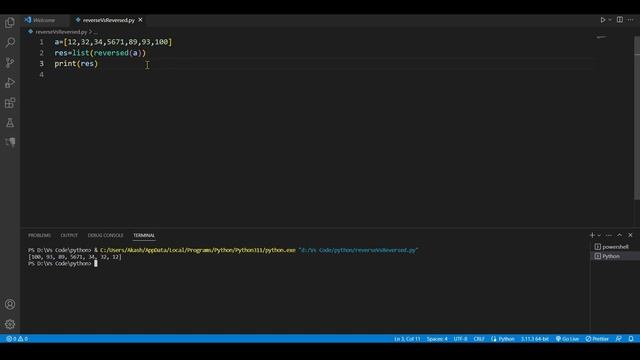Open the Manage settings gear
Screen dimensions: 640x360
(x=10, y=324)
